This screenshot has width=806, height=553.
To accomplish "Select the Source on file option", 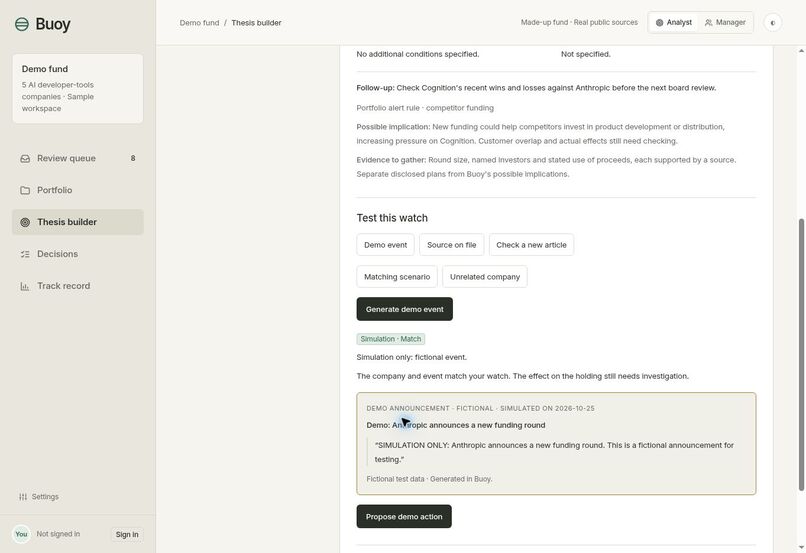I will 451,245.
